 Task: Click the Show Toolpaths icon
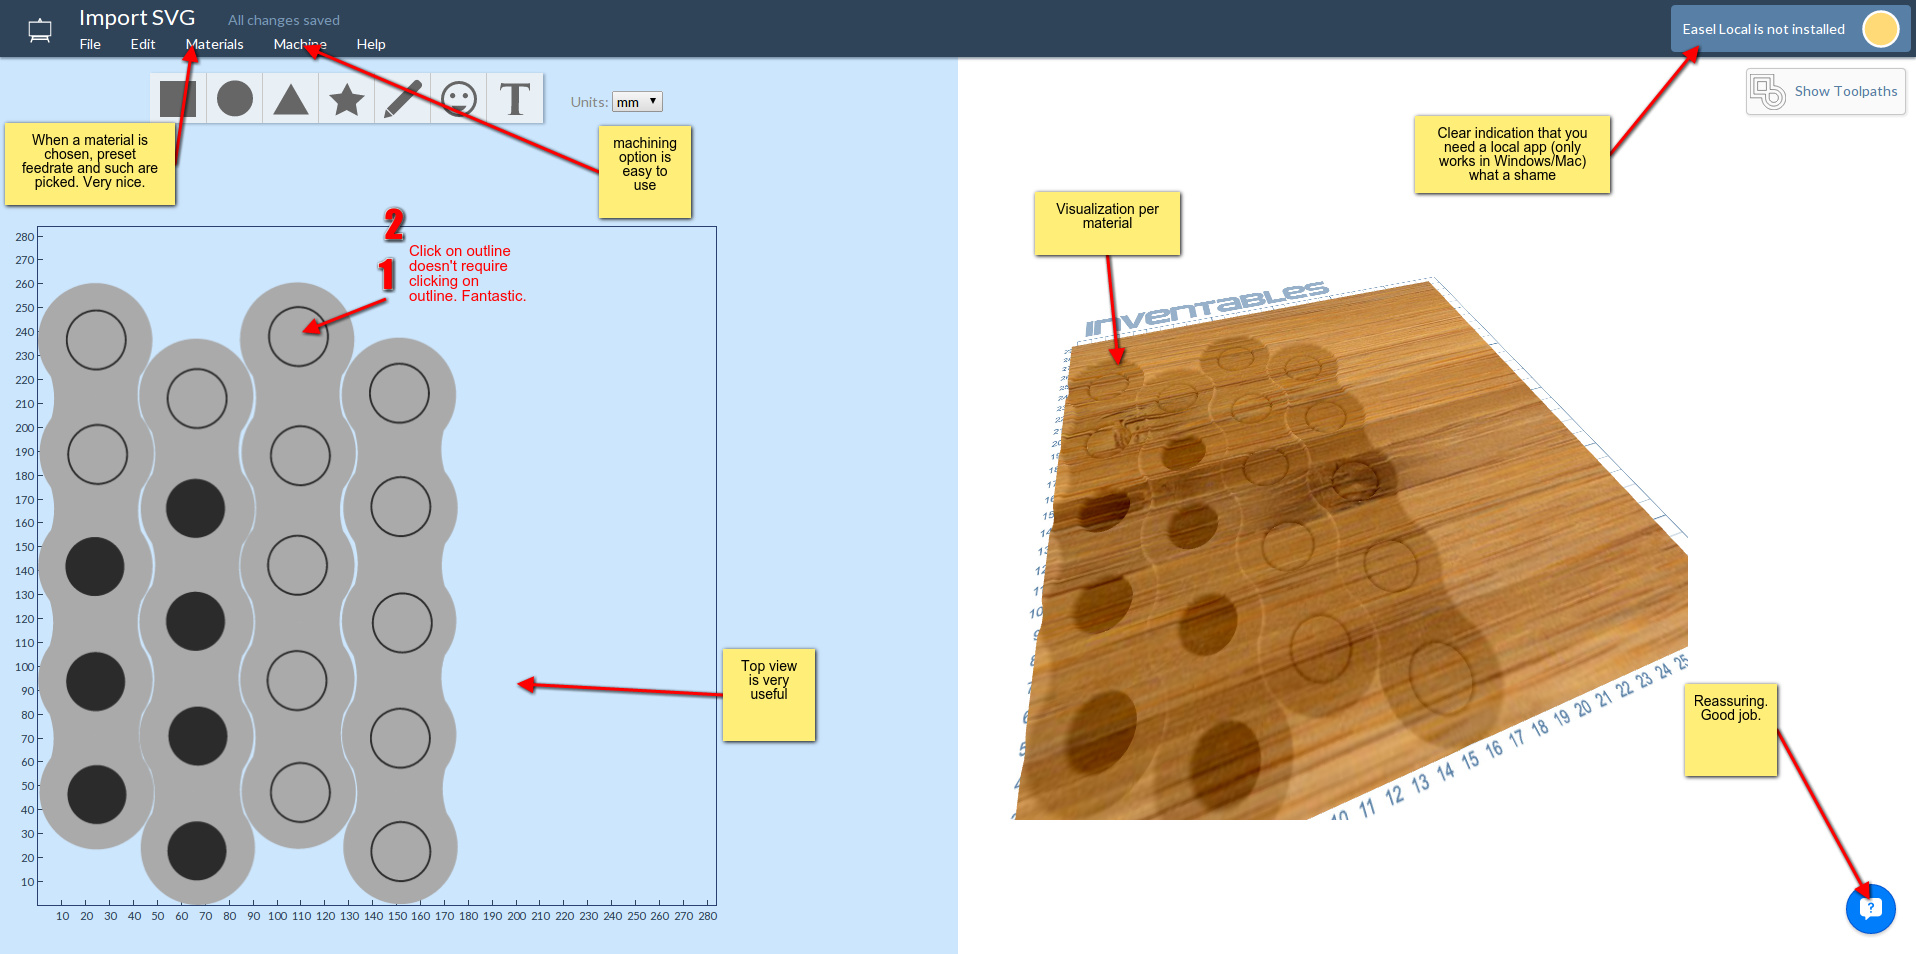(x=1768, y=92)
